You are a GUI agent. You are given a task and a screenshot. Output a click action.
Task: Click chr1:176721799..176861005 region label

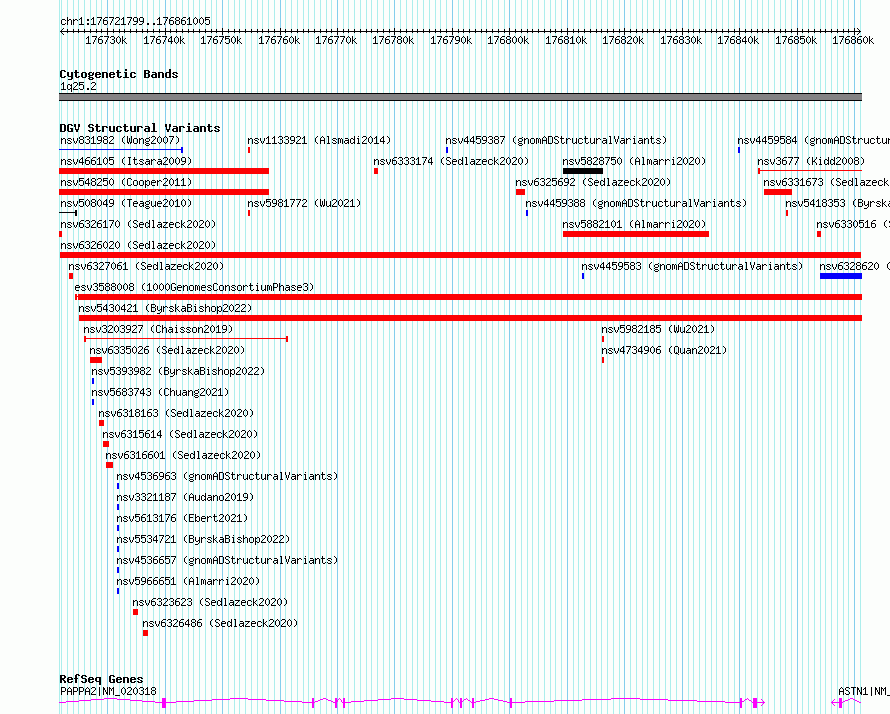tap(135, 21)
